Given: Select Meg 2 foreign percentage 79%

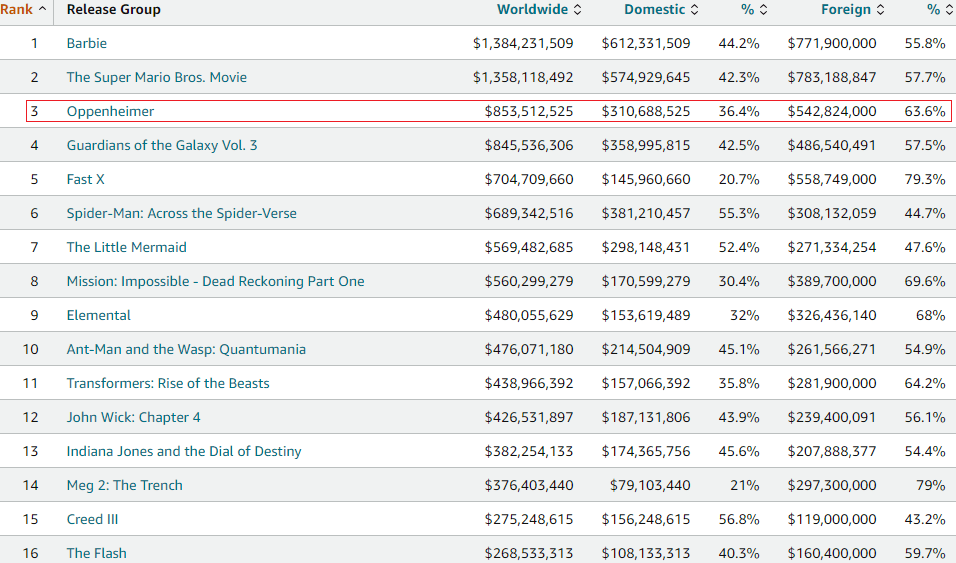Looking at the screenshot, I should [930, 486].
